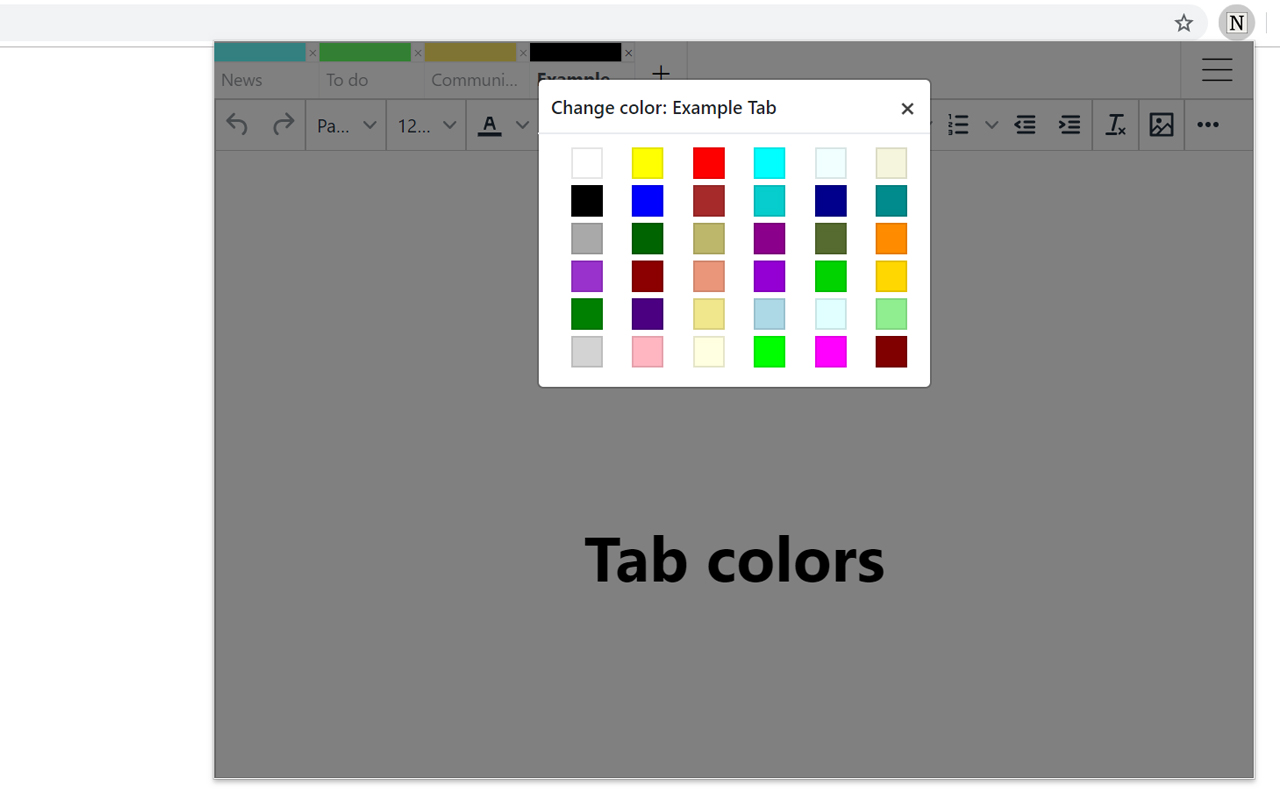The image size is (1280, 800).
Task: Clear text formatting
Action: point(1115,125)
